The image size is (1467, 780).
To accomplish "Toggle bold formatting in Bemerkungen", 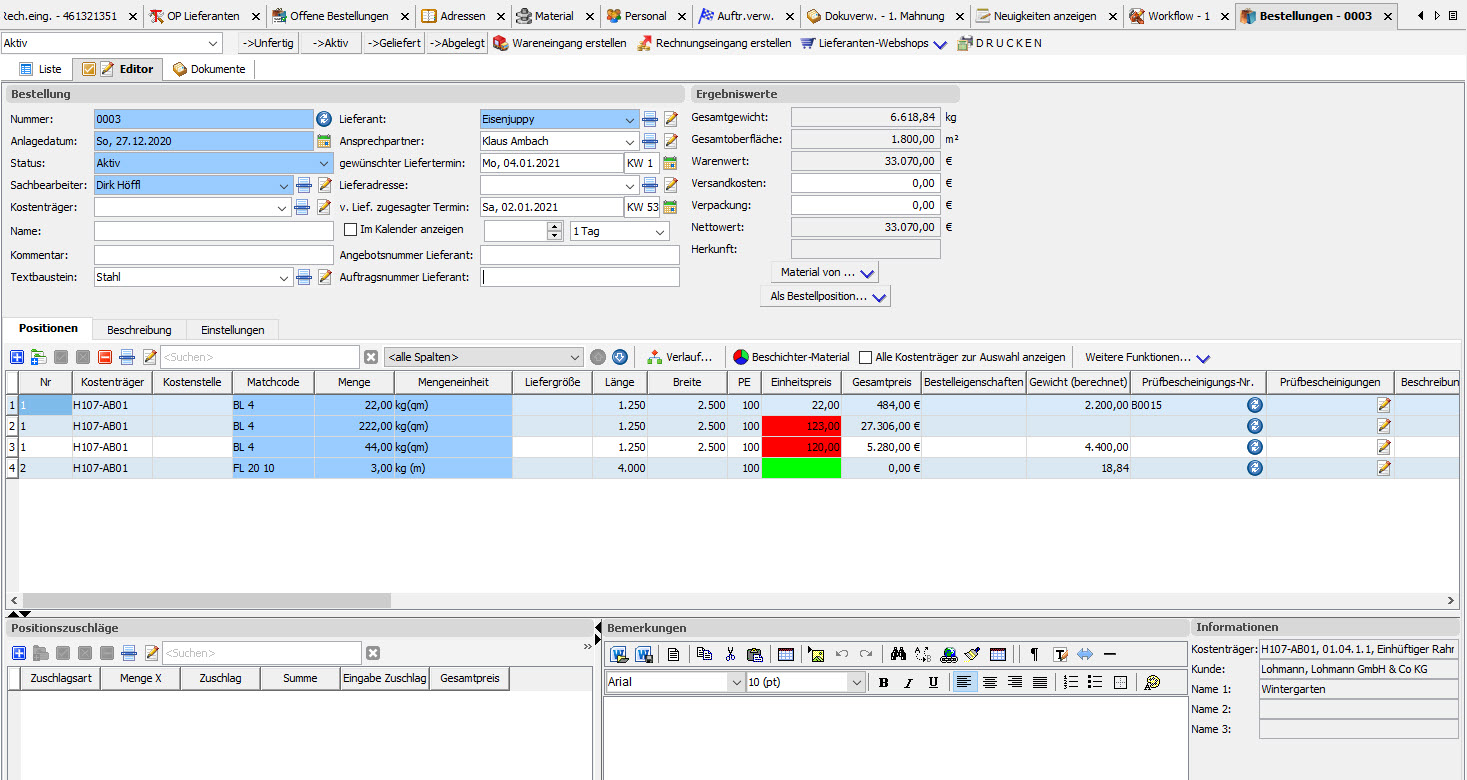I will [x=883, y=682].
